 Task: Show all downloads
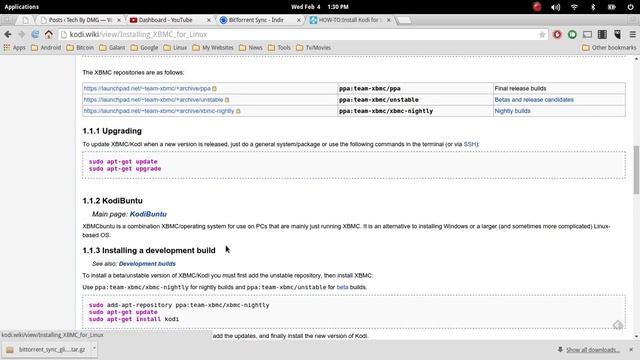[593, 350]
